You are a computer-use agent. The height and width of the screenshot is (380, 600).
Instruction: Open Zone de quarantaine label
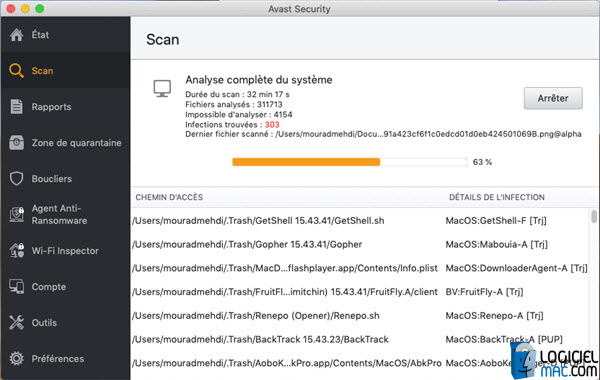click(x=77, y=143)
